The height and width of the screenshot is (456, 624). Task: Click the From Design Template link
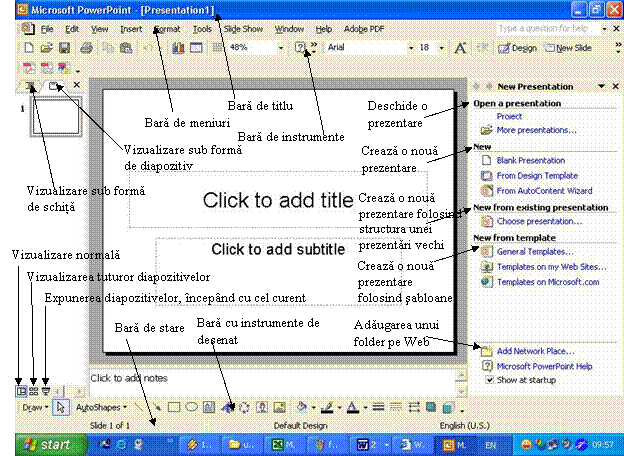(x=534, y=175)
